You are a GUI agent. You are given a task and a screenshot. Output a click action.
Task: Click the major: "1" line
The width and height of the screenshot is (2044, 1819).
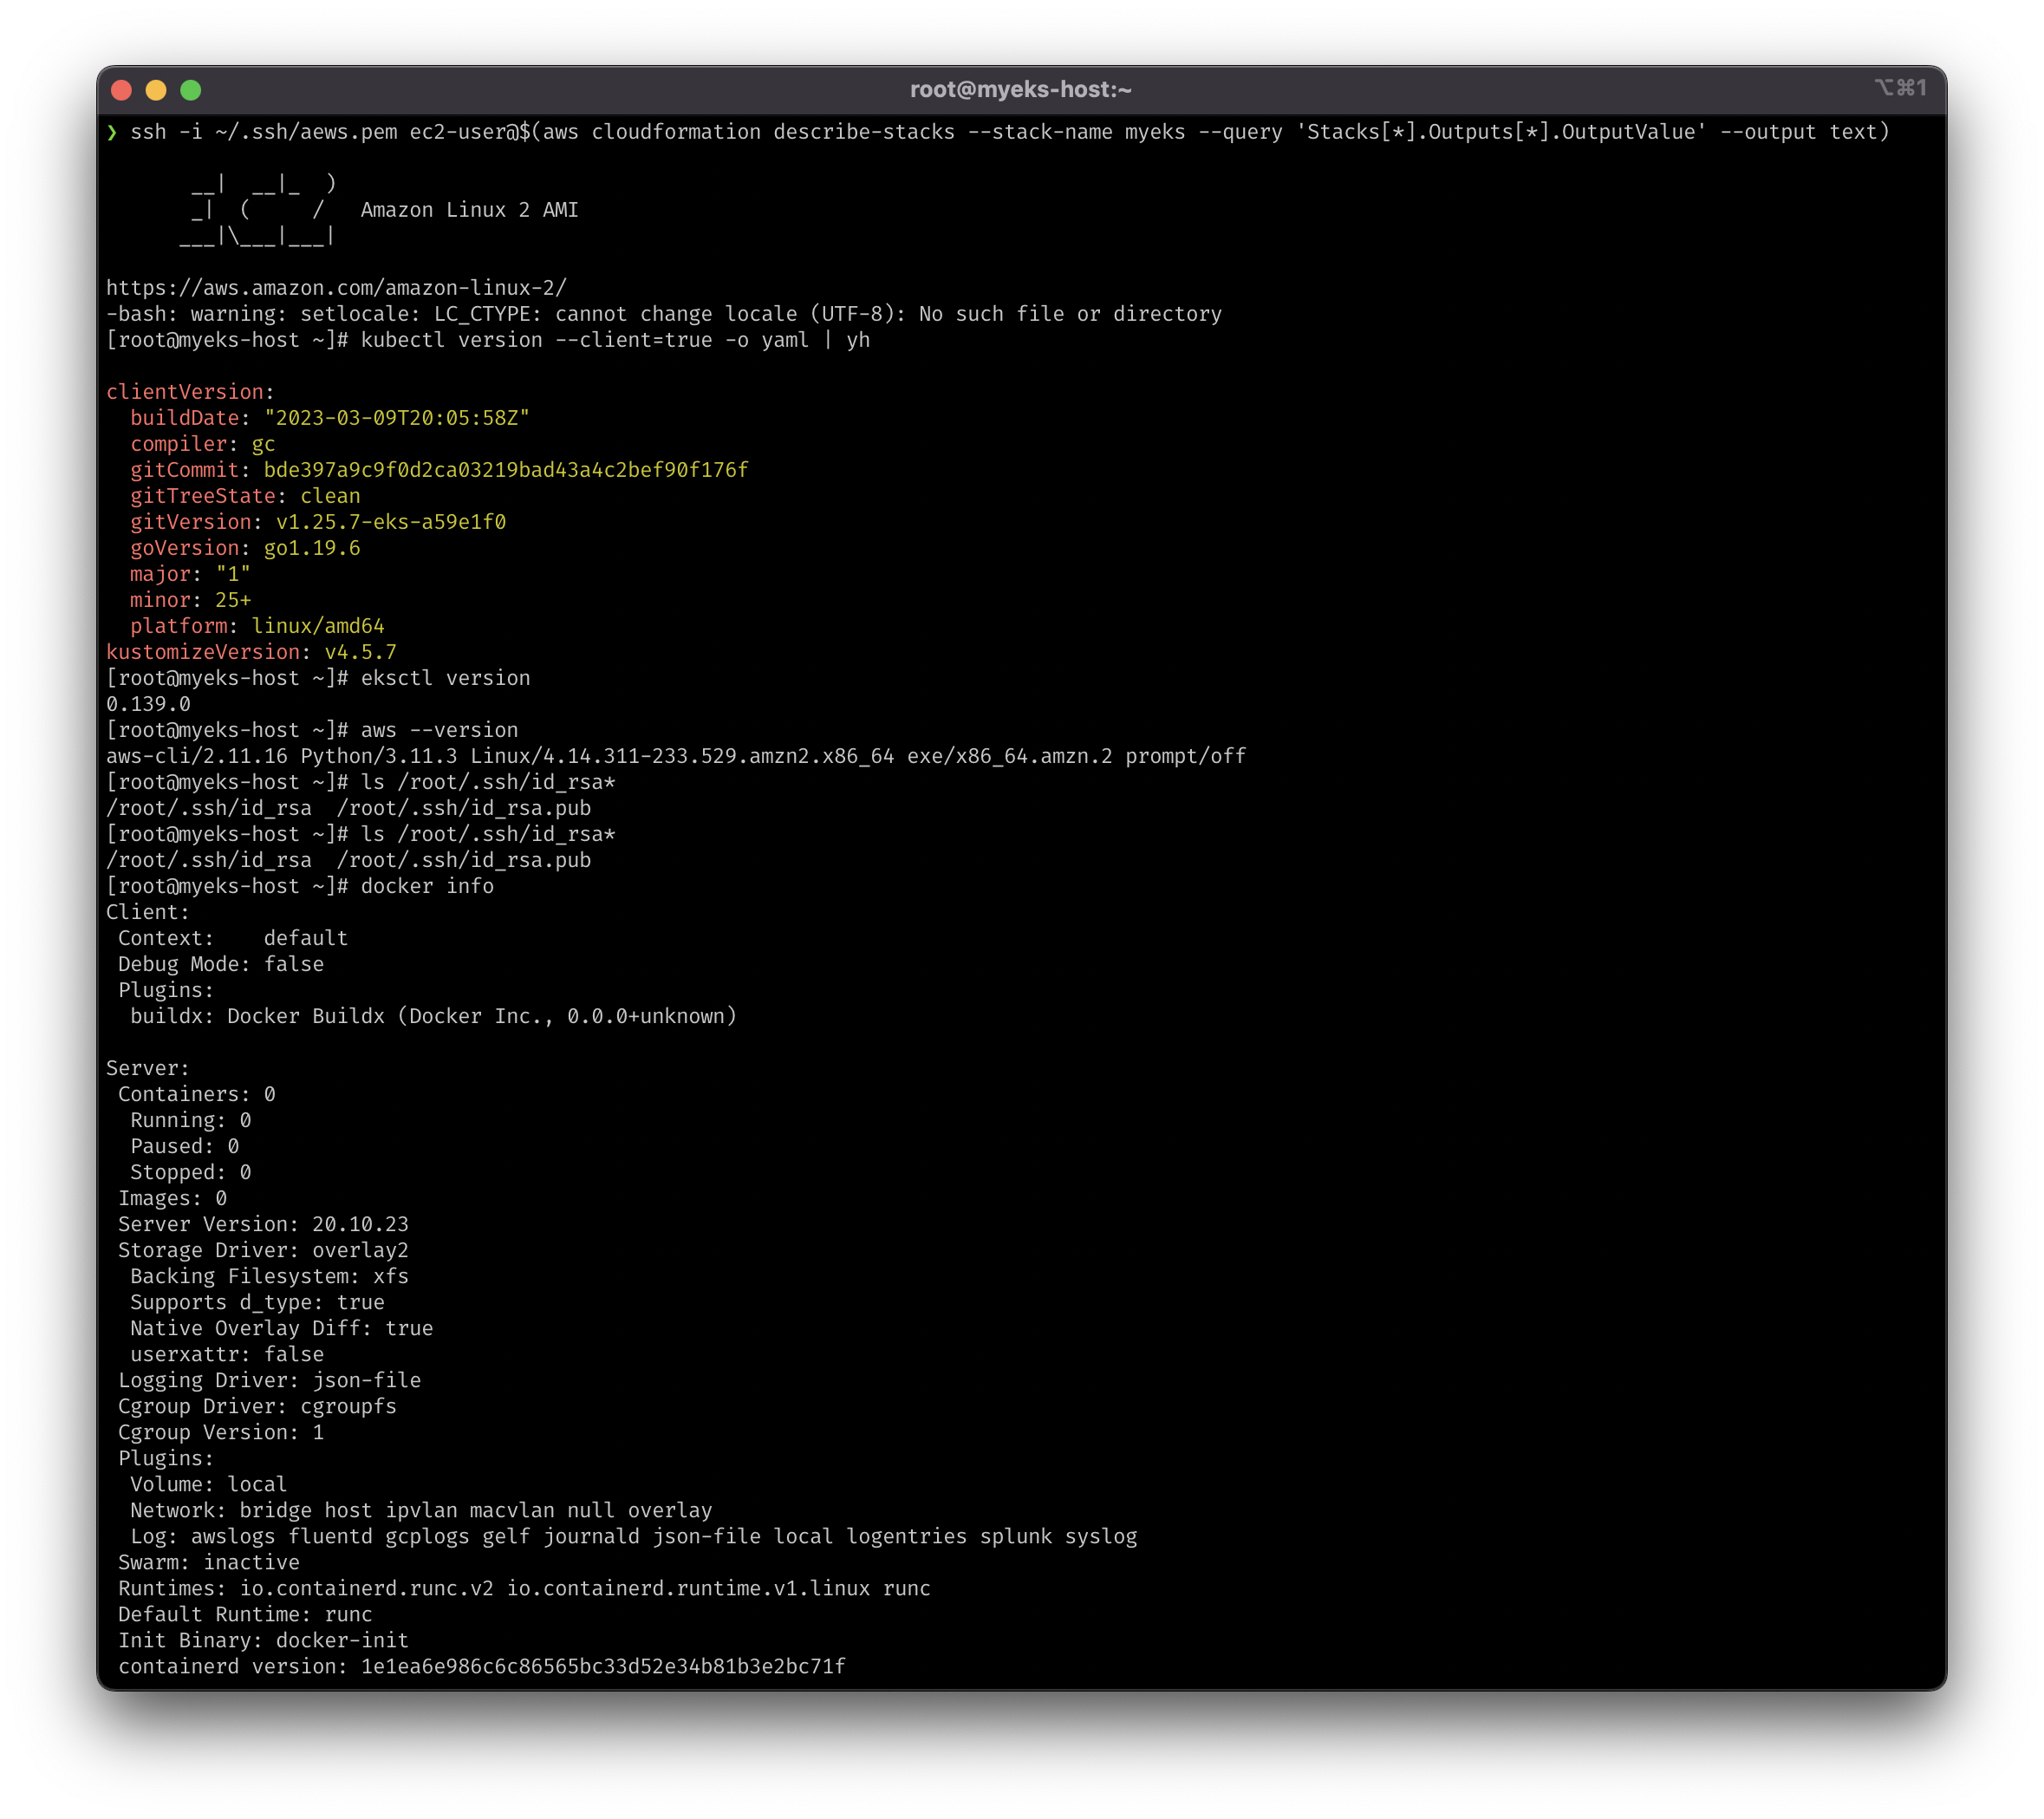pos(190,574)
